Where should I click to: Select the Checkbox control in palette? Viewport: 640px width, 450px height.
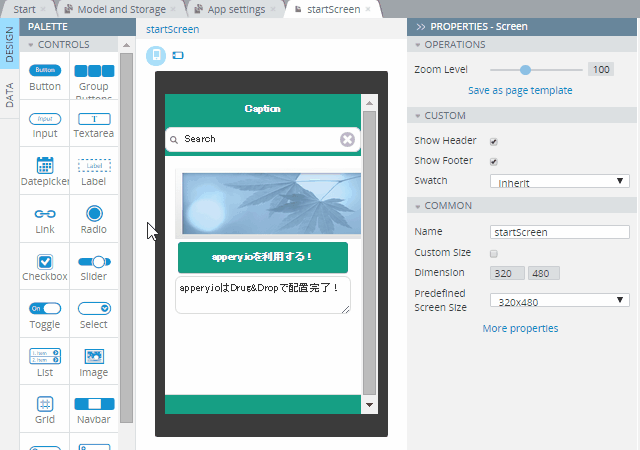pos(45,268)
